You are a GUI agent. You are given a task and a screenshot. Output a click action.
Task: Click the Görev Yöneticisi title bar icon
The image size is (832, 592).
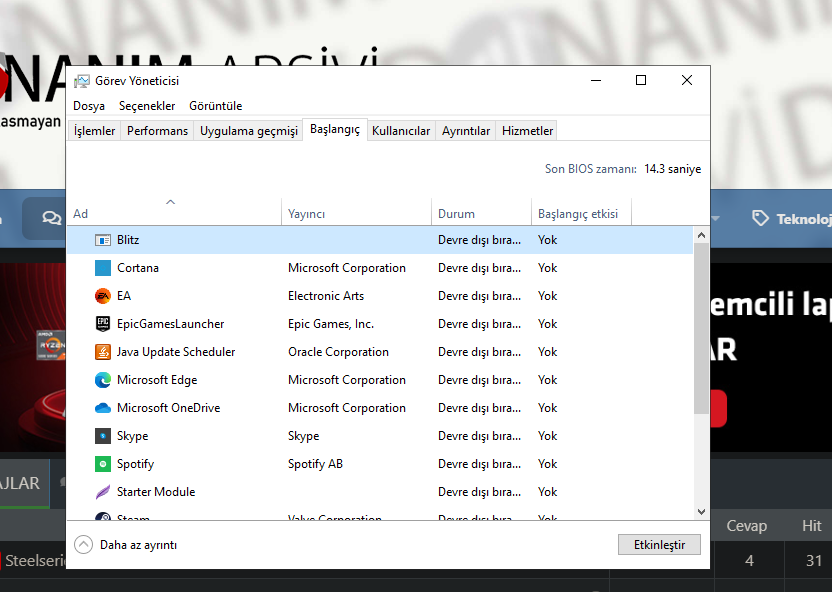click(x=82, y=81)
